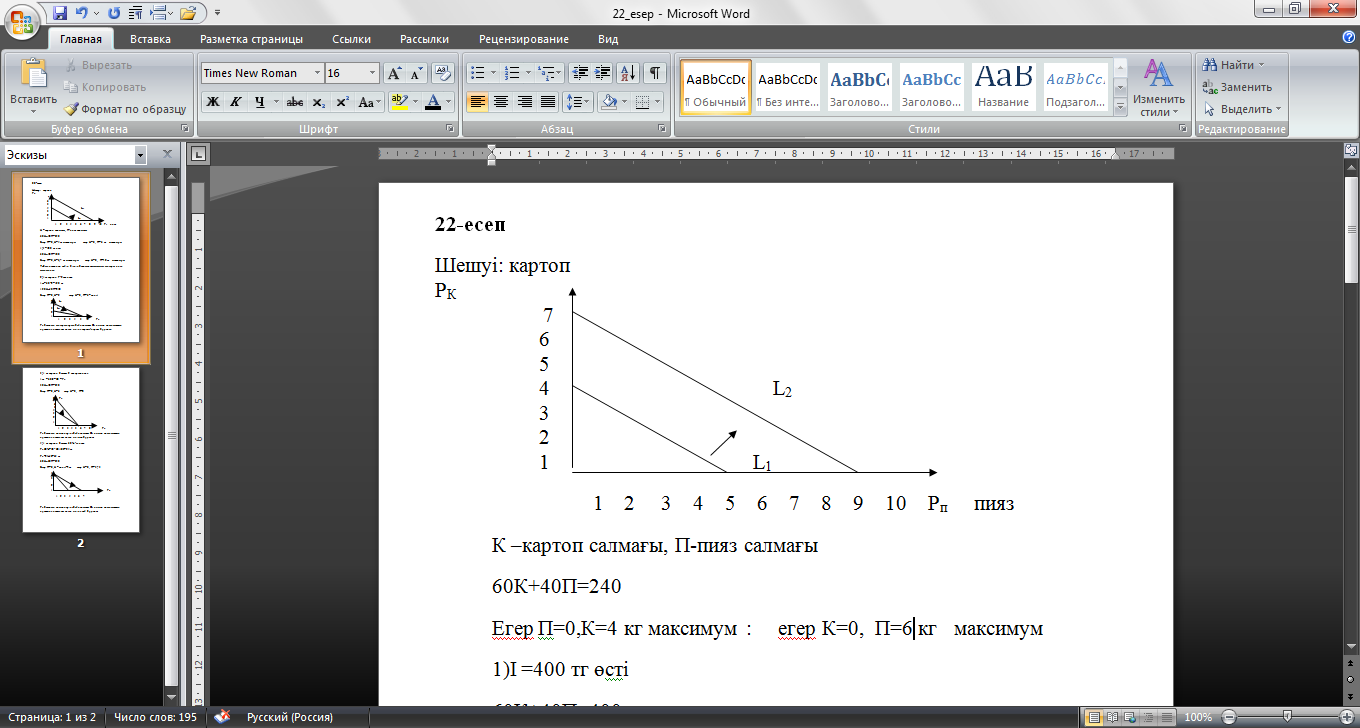Open the font name dropdown

pyautogui.click(x=318, y=73)
